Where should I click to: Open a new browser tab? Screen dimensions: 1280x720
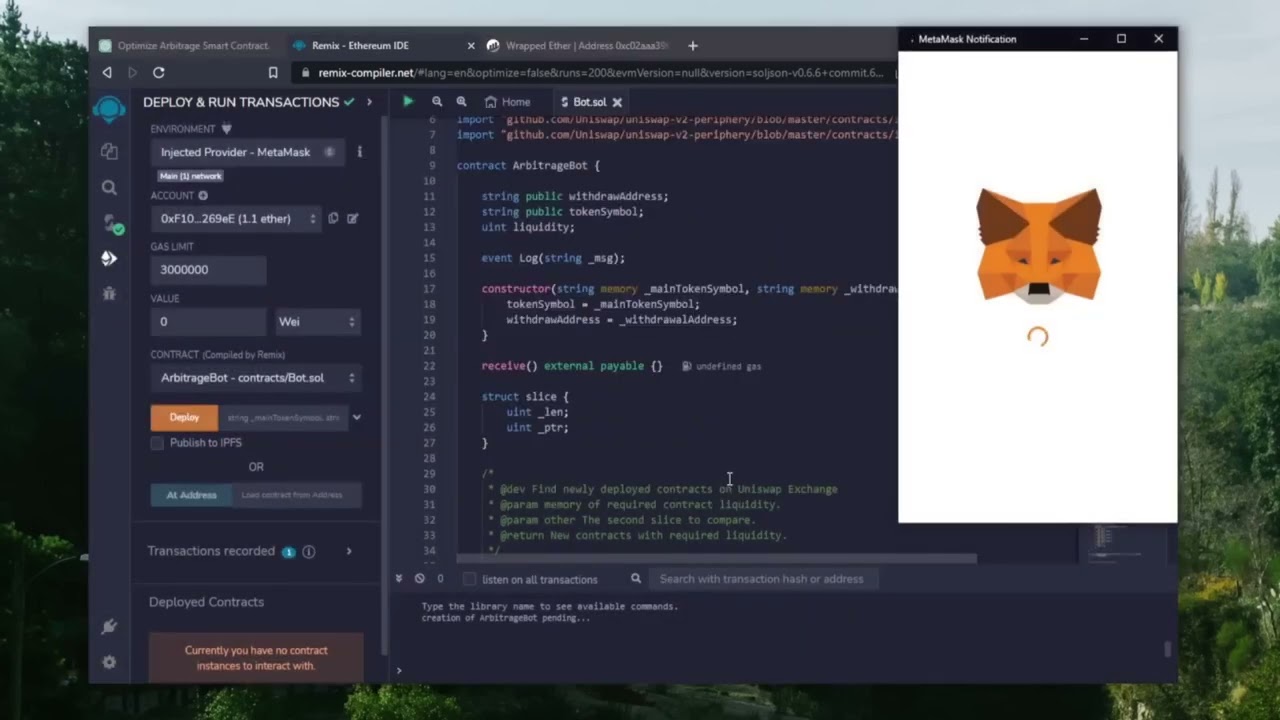(693, 45)
